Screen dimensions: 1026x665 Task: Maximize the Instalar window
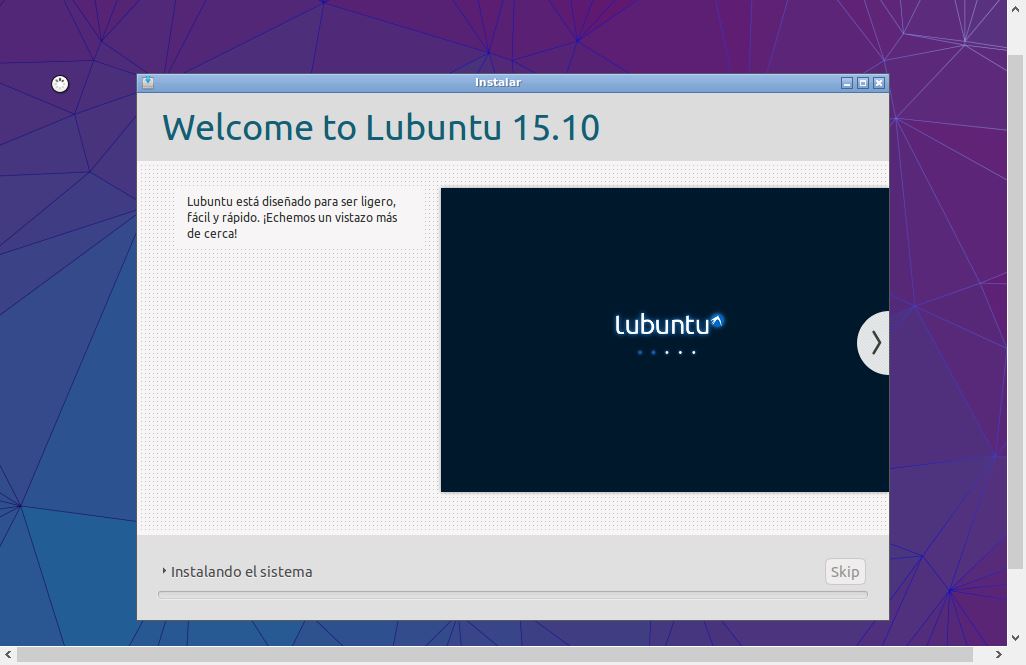[x=863, y=83]
